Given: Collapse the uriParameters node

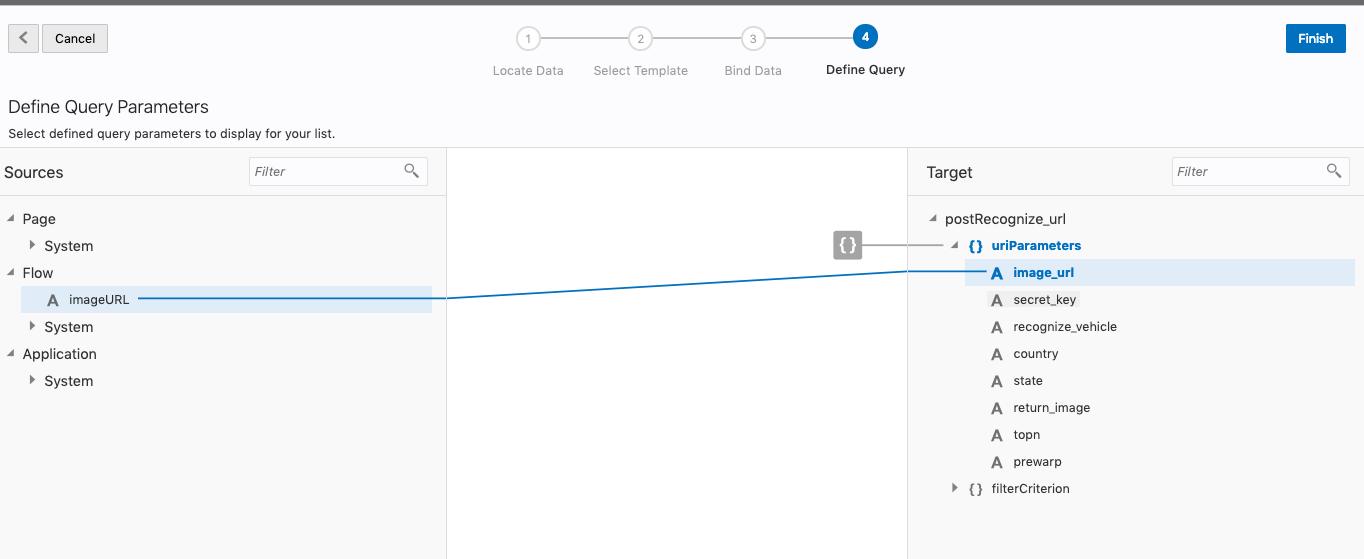Looking at the screenshot, I should click(x=954, y=245).
